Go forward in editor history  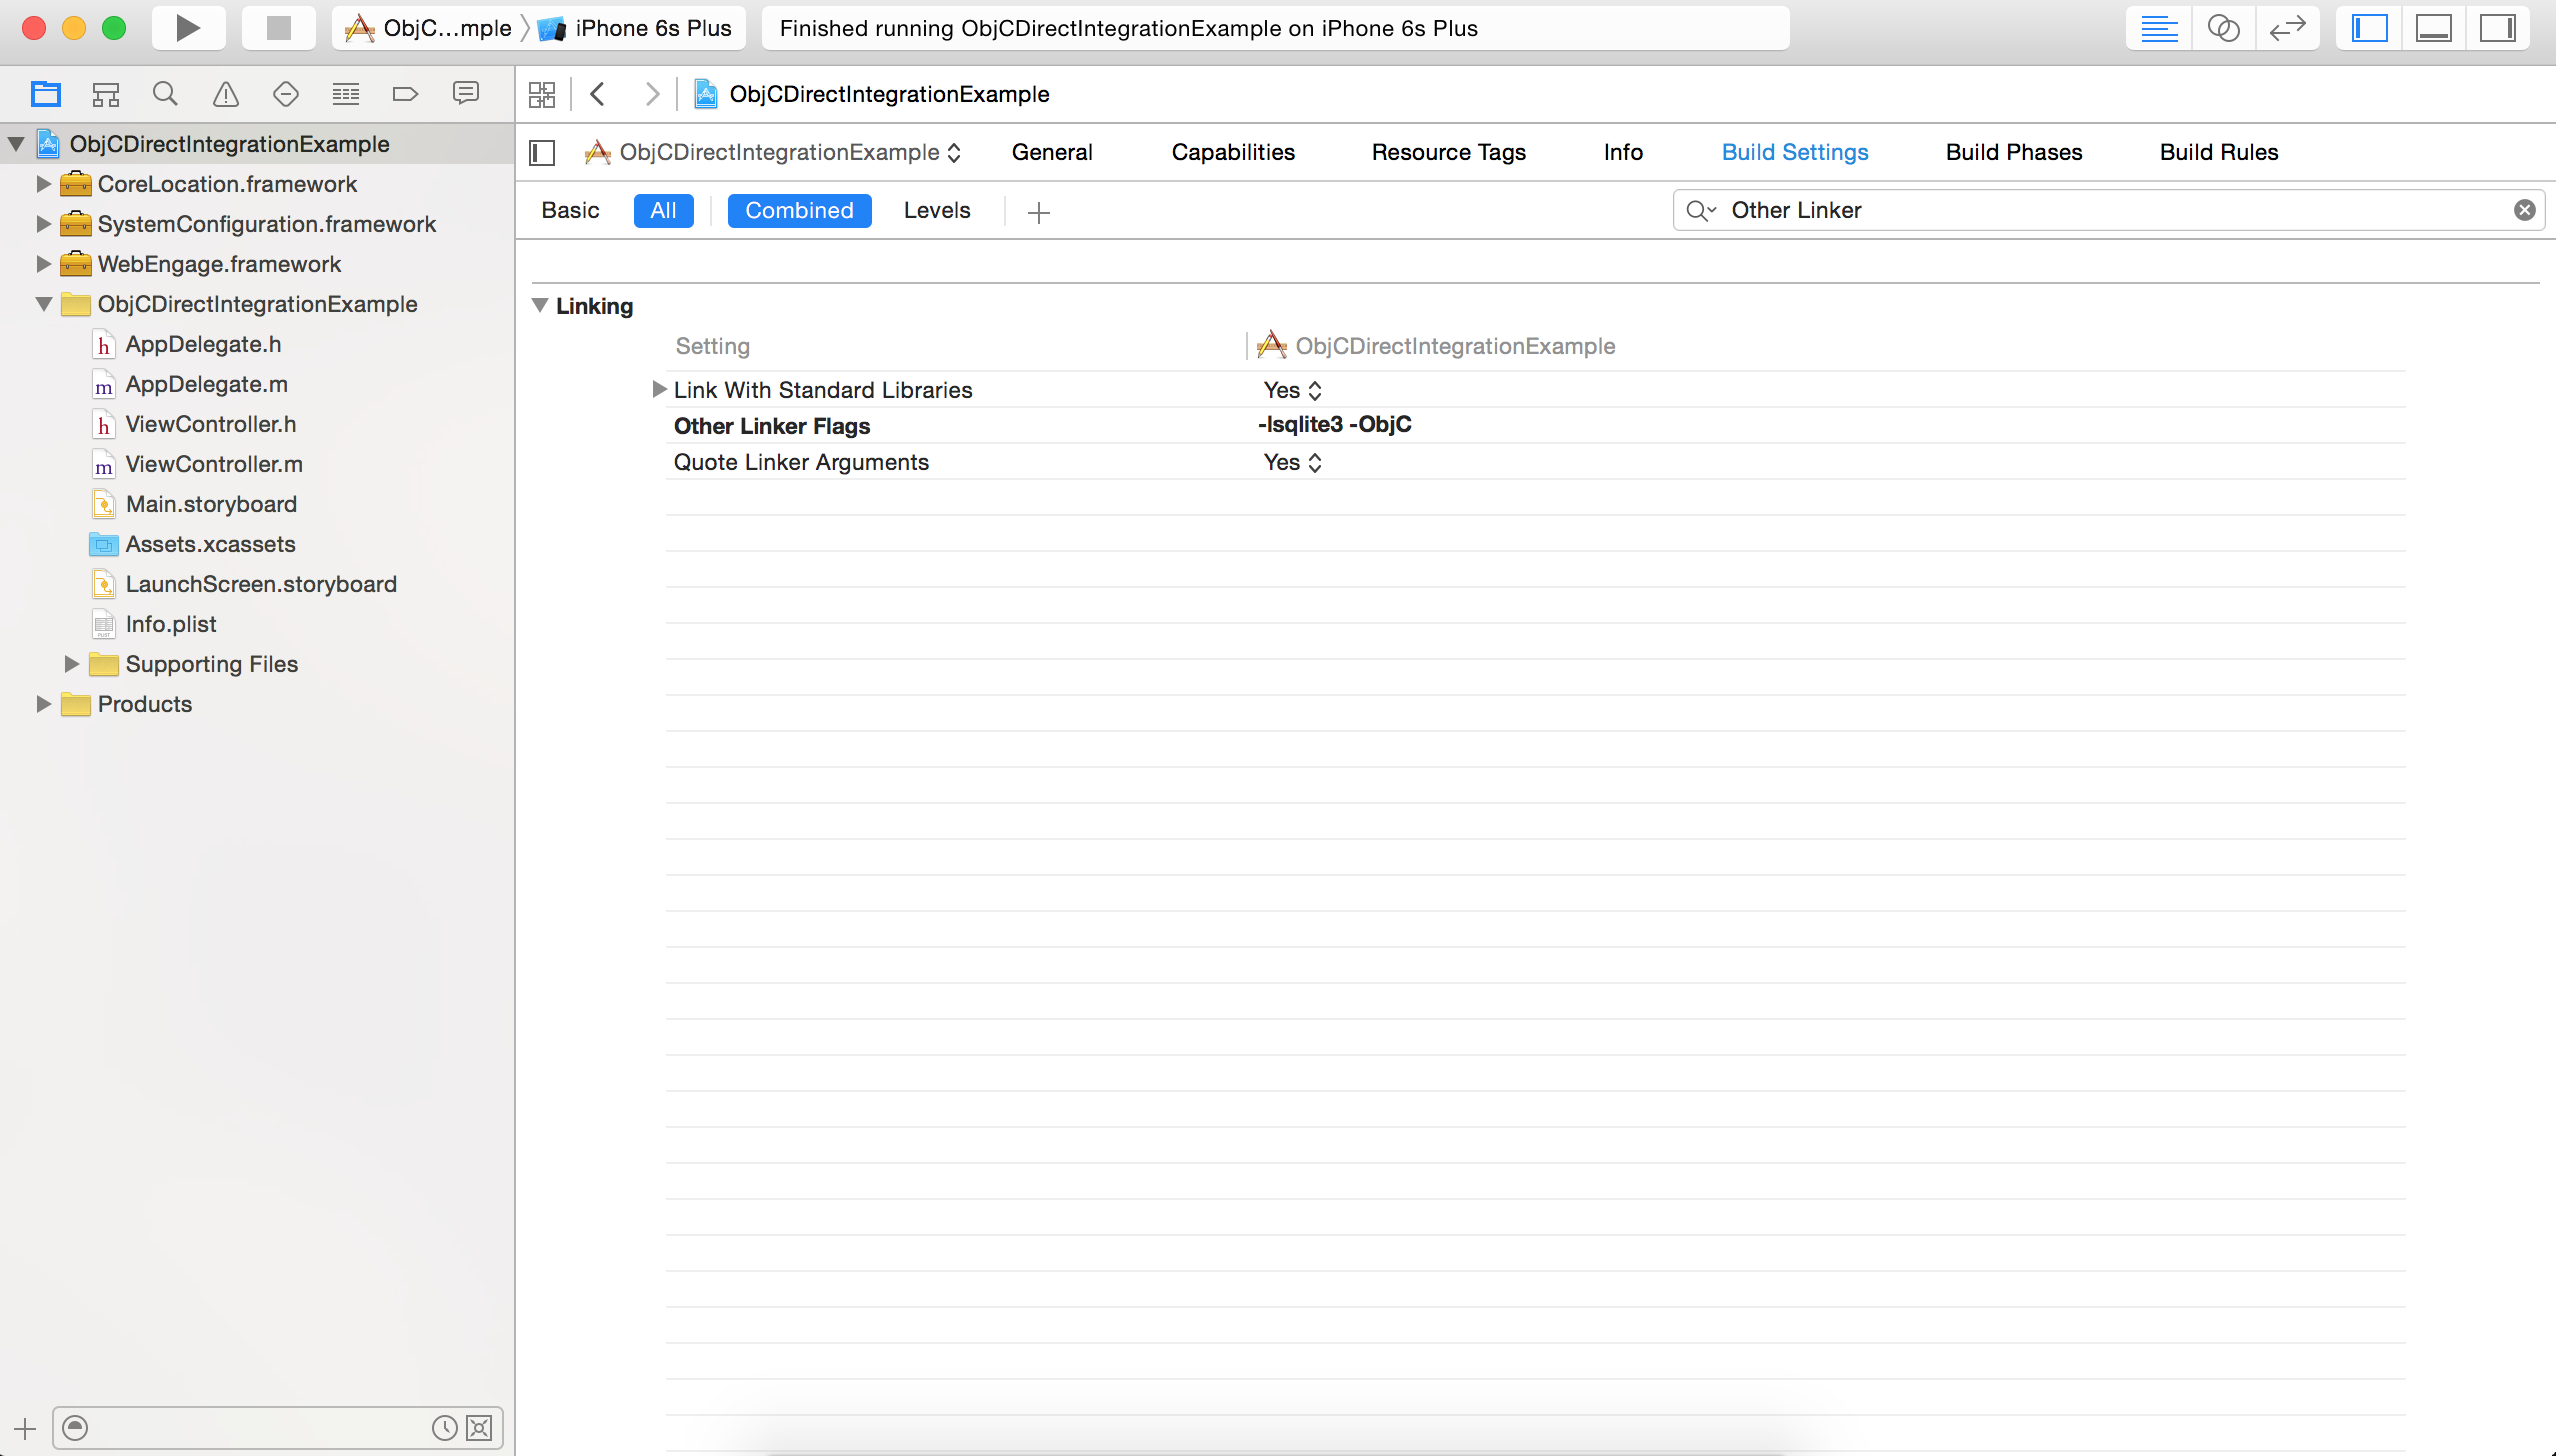click(x=652, y=94)
